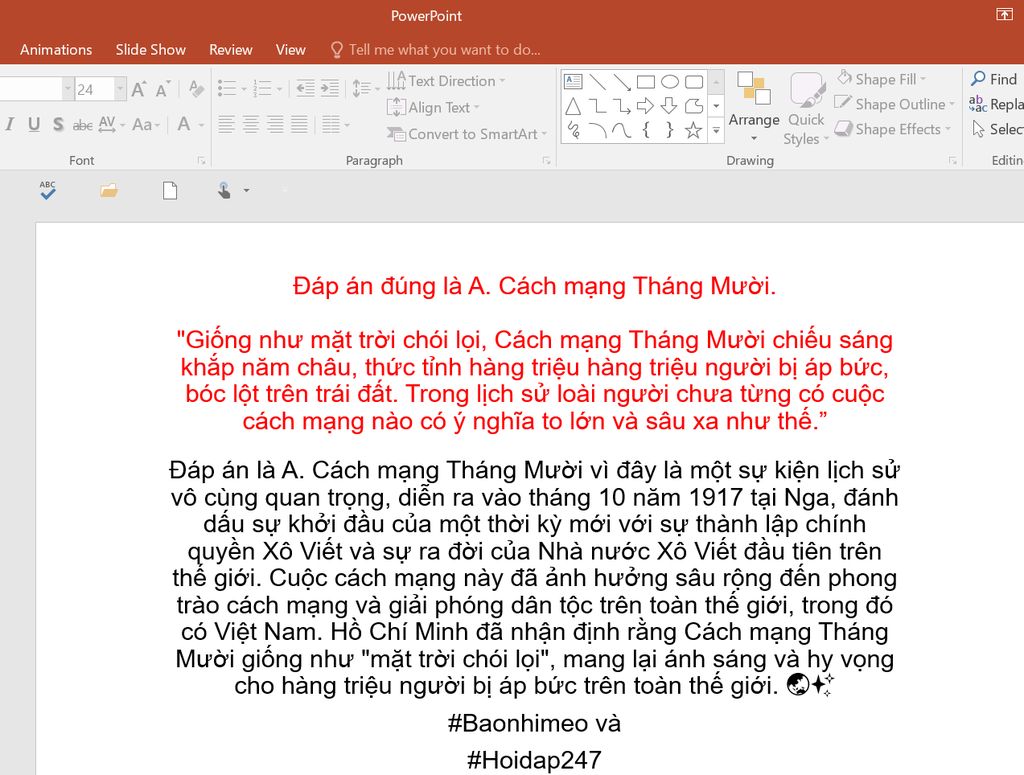This screenshot has width=1024, height=775.
Task: Open font size dropdown showing 24
Action: (120, 89)
